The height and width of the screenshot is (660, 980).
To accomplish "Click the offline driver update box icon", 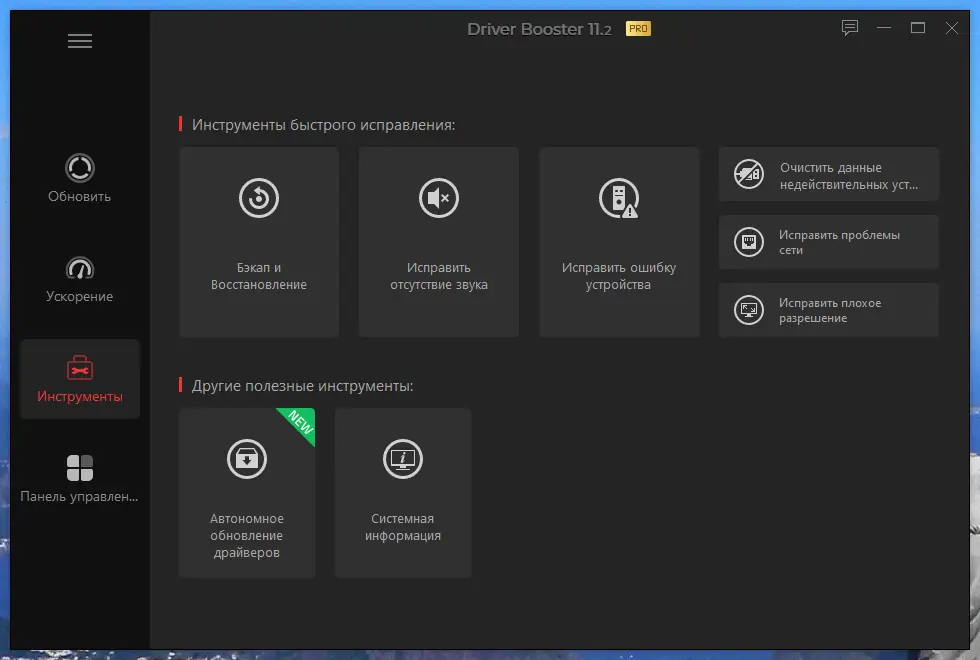I will (x=247, y=459).
